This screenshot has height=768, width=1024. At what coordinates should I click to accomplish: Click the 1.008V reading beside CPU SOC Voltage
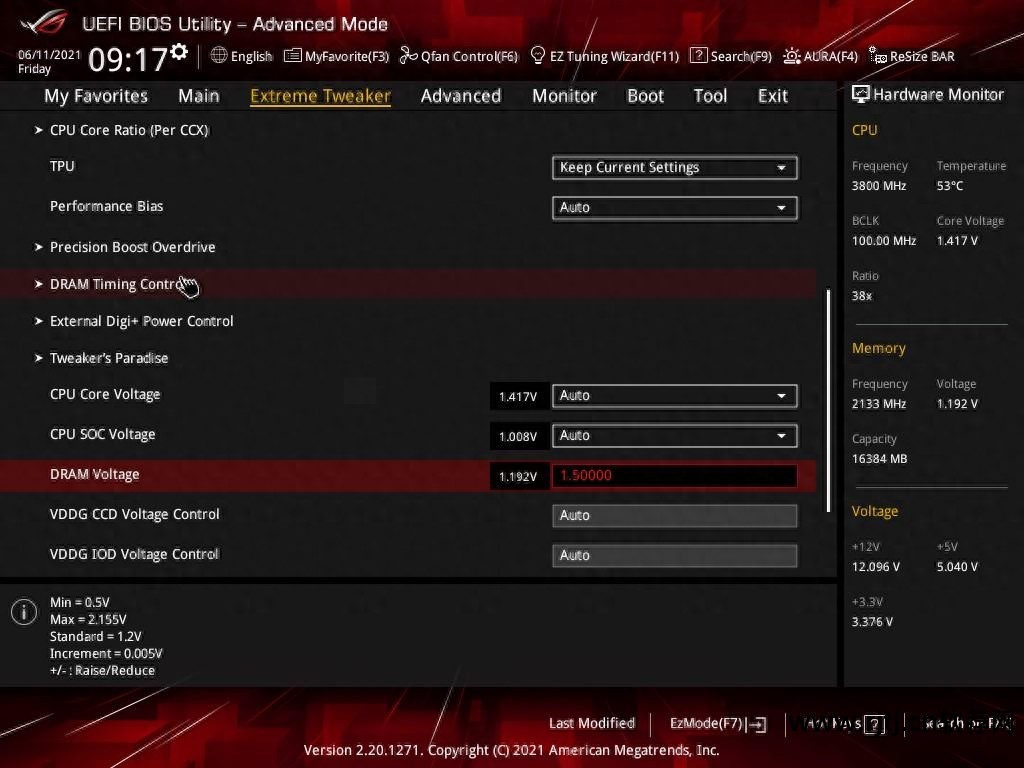coord(518,436)
